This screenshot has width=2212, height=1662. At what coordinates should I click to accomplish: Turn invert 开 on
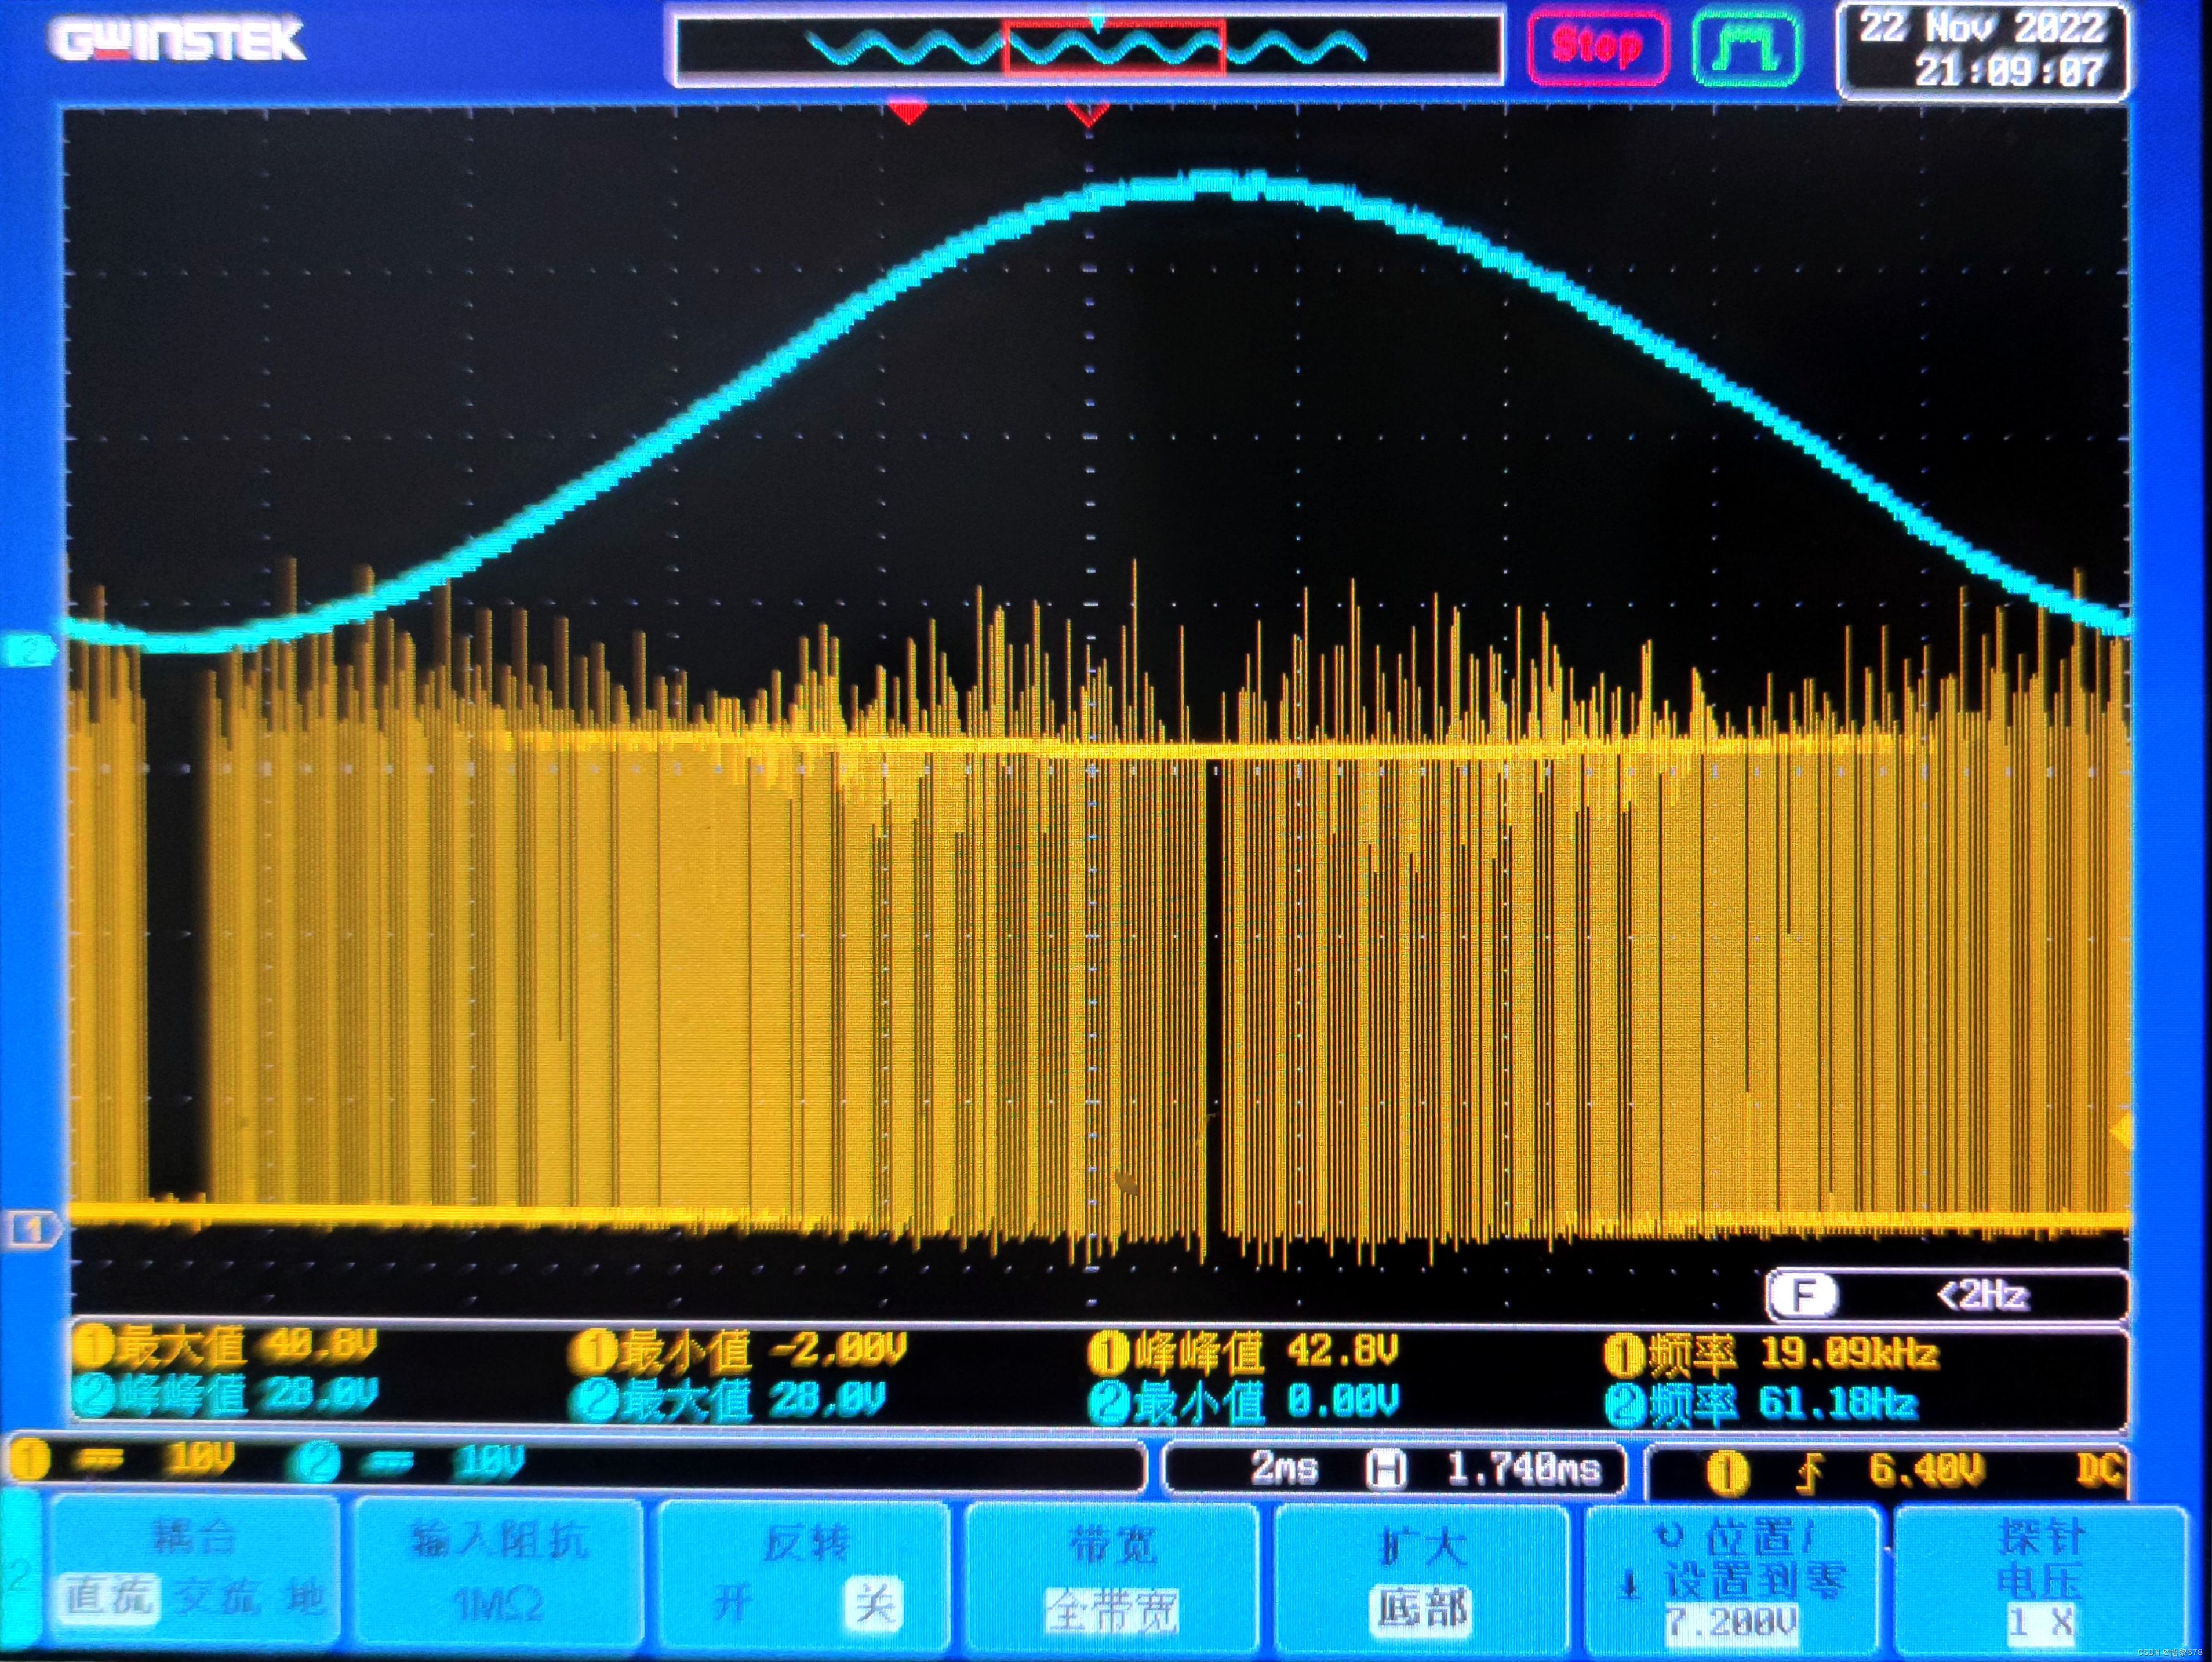[x=732, y=1603]
